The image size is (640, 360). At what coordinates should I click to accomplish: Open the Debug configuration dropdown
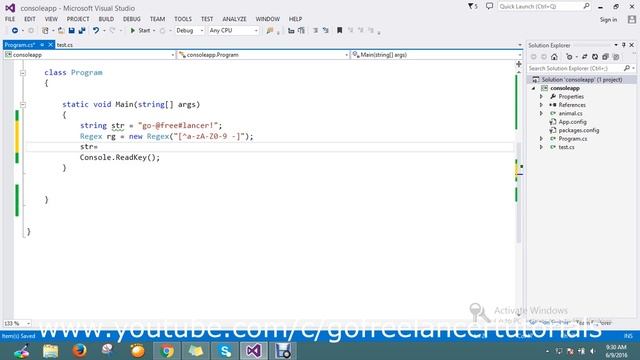pyautogui.click(x=189, y=31)
